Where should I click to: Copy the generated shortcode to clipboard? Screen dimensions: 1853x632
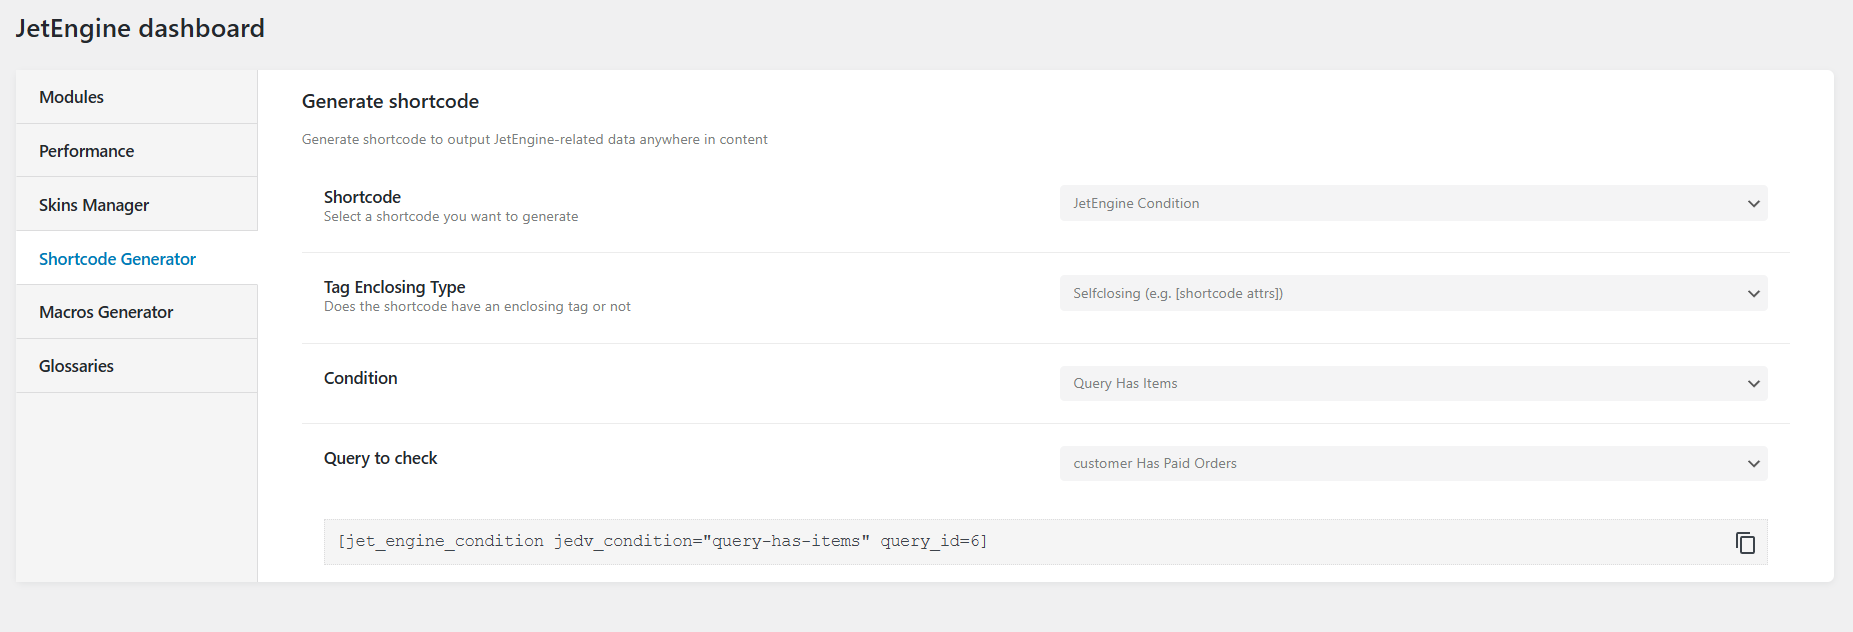(x=1745, y=542)
